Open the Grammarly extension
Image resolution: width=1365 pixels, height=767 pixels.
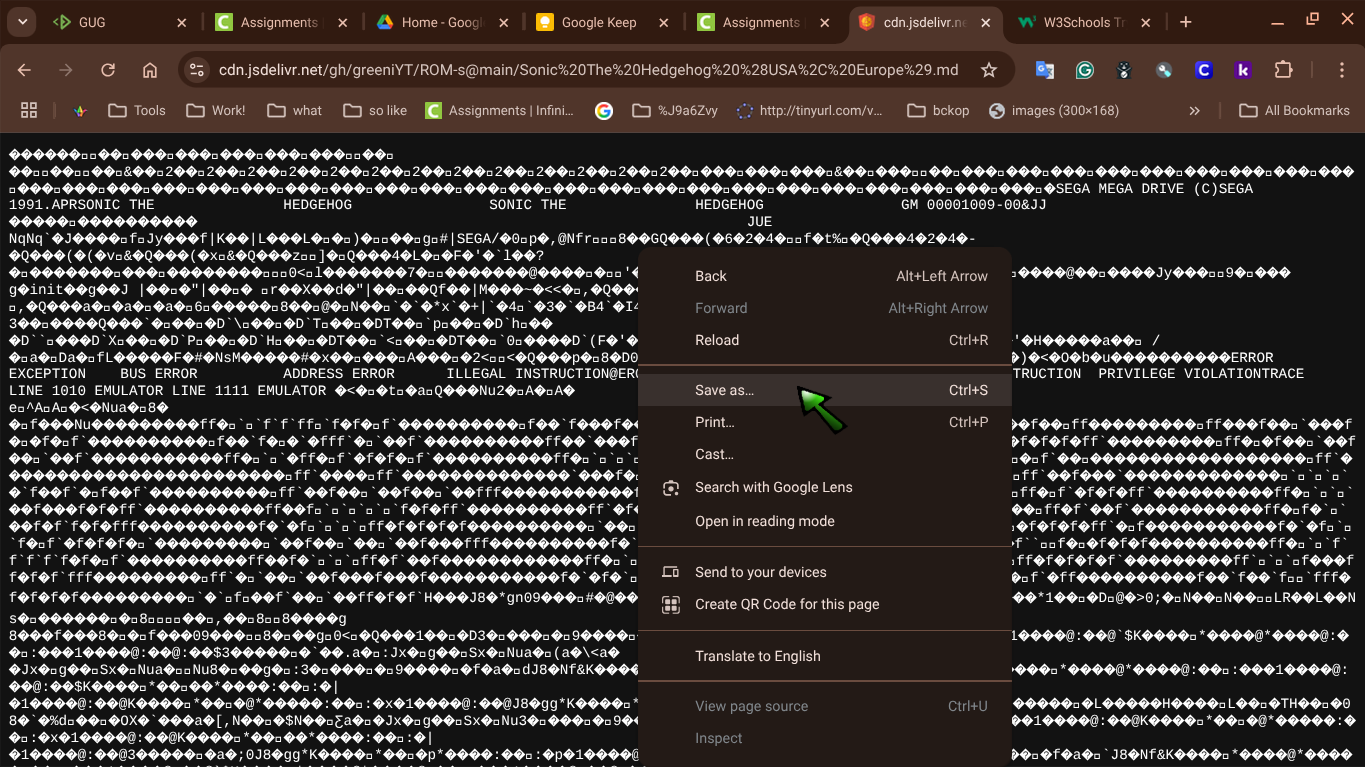(x=1083, y=70)
